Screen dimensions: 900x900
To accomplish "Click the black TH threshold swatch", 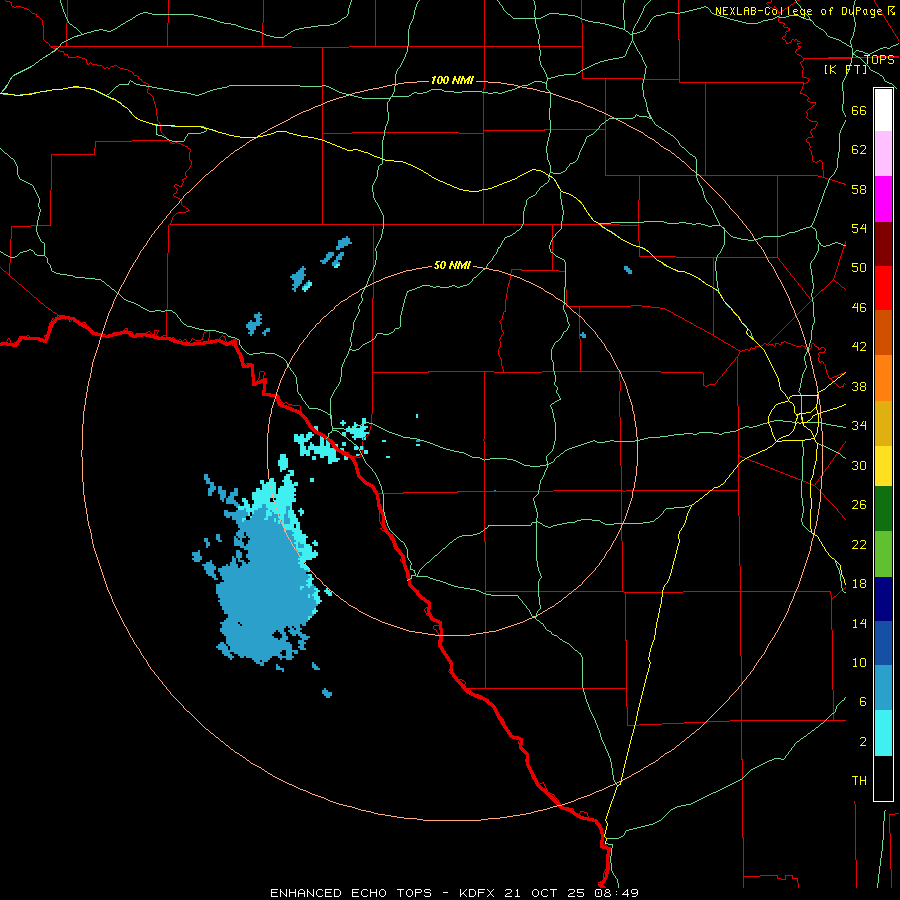I will 883,778.
